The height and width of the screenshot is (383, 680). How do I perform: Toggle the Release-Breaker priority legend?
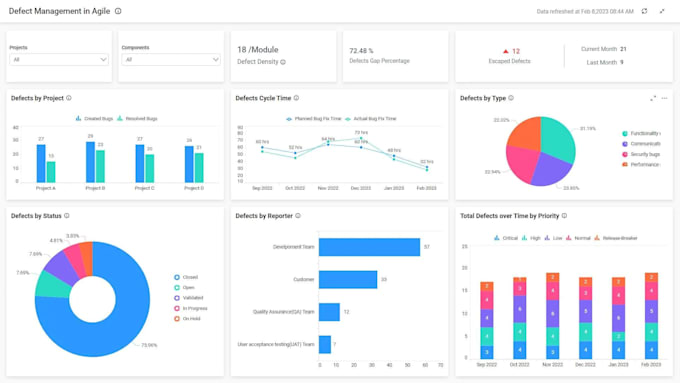point(616,238)
